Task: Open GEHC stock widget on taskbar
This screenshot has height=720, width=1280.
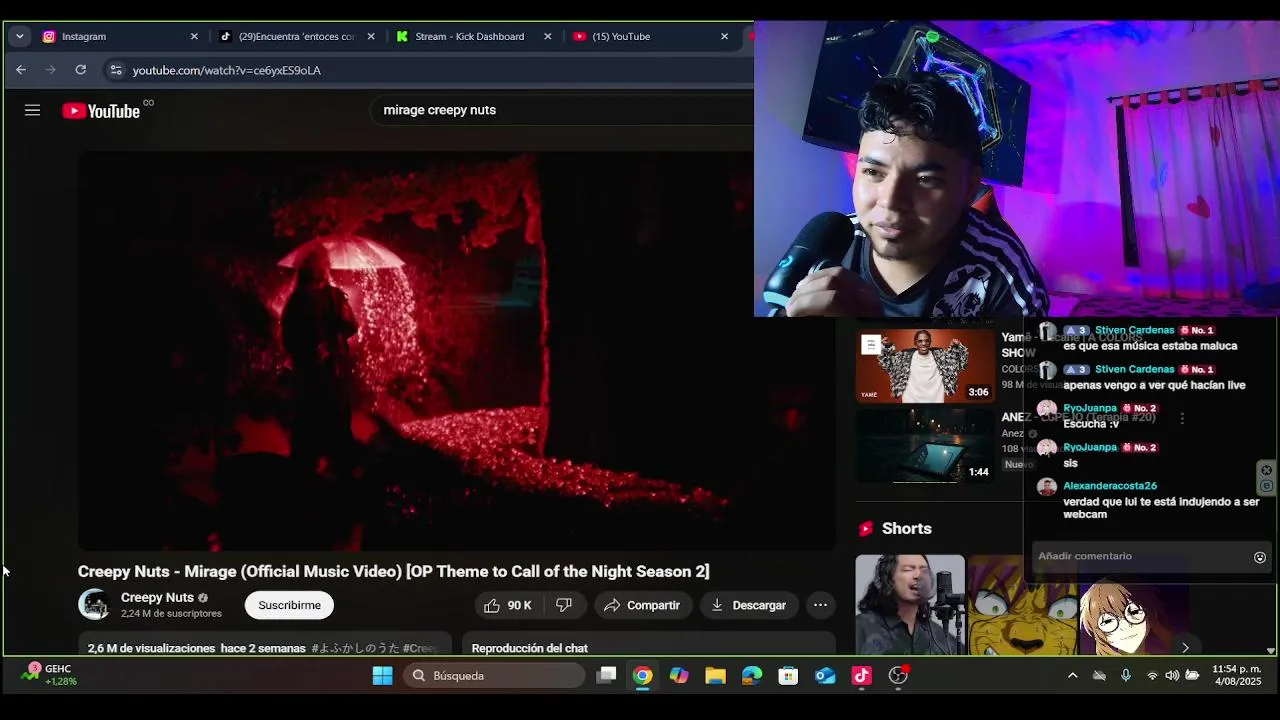Action: tap(50, 675)
